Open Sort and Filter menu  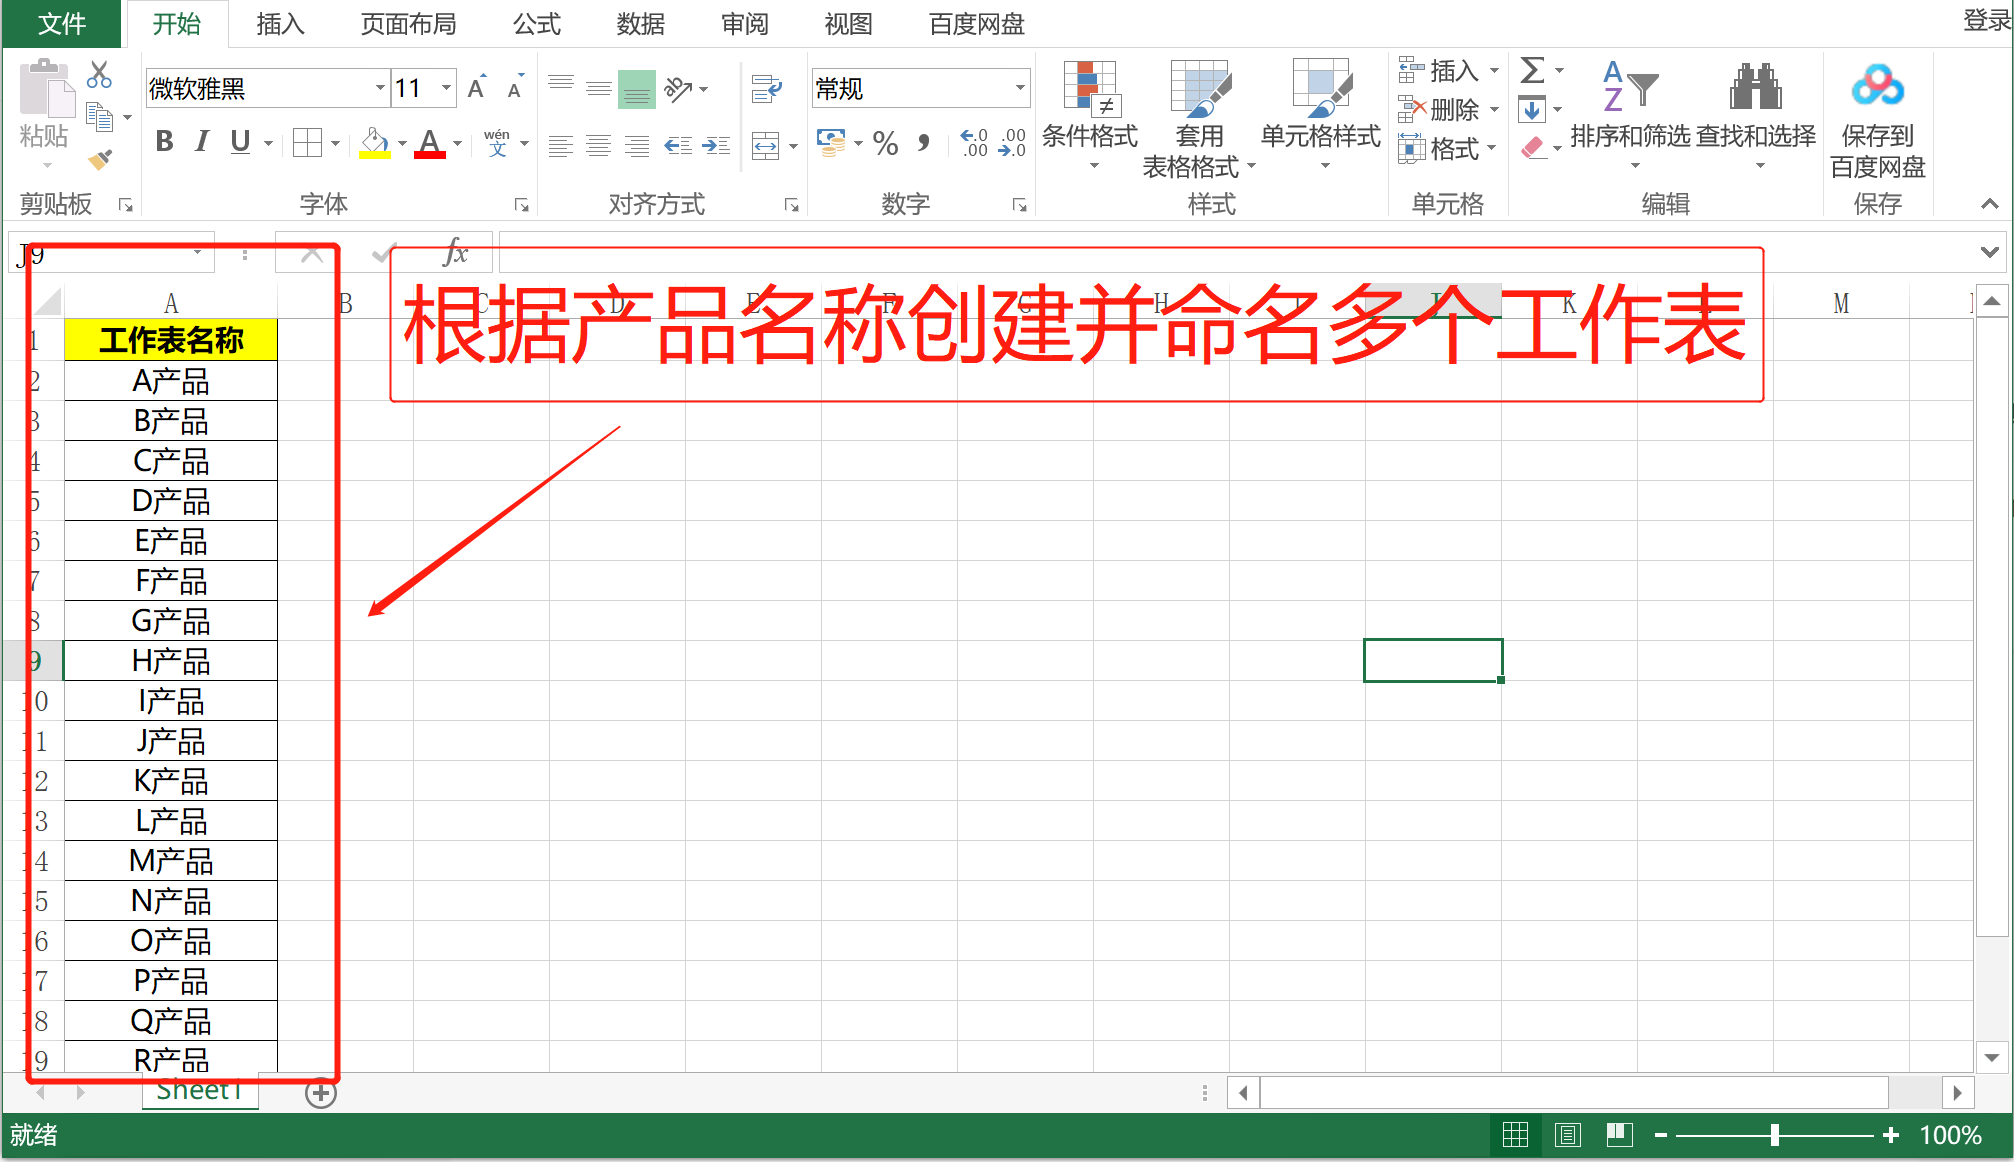[1631, 116]
